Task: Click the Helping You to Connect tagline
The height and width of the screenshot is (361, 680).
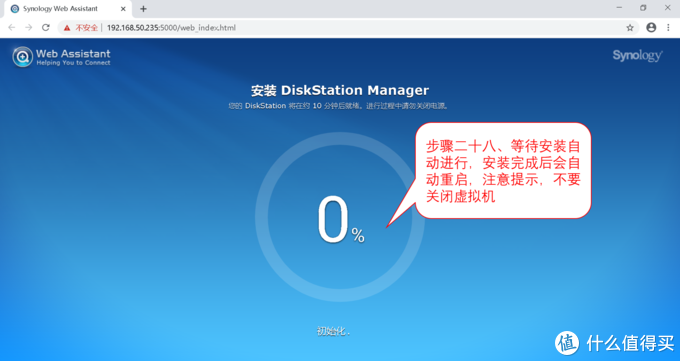Action: point(73,63)
